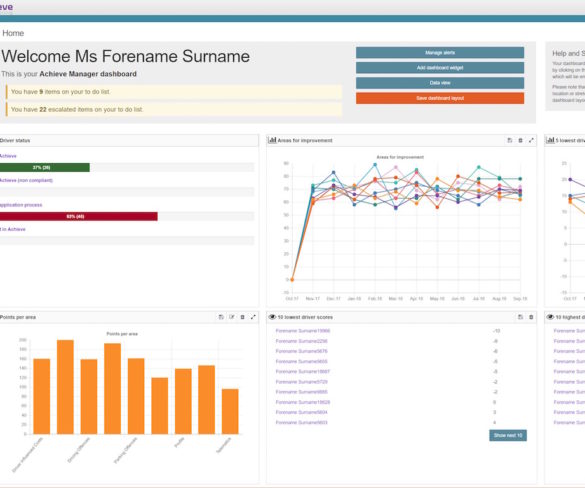Open Forename Surname5729 driver link
The height and width of the screenshot is (488, 585).
[301, 382]
